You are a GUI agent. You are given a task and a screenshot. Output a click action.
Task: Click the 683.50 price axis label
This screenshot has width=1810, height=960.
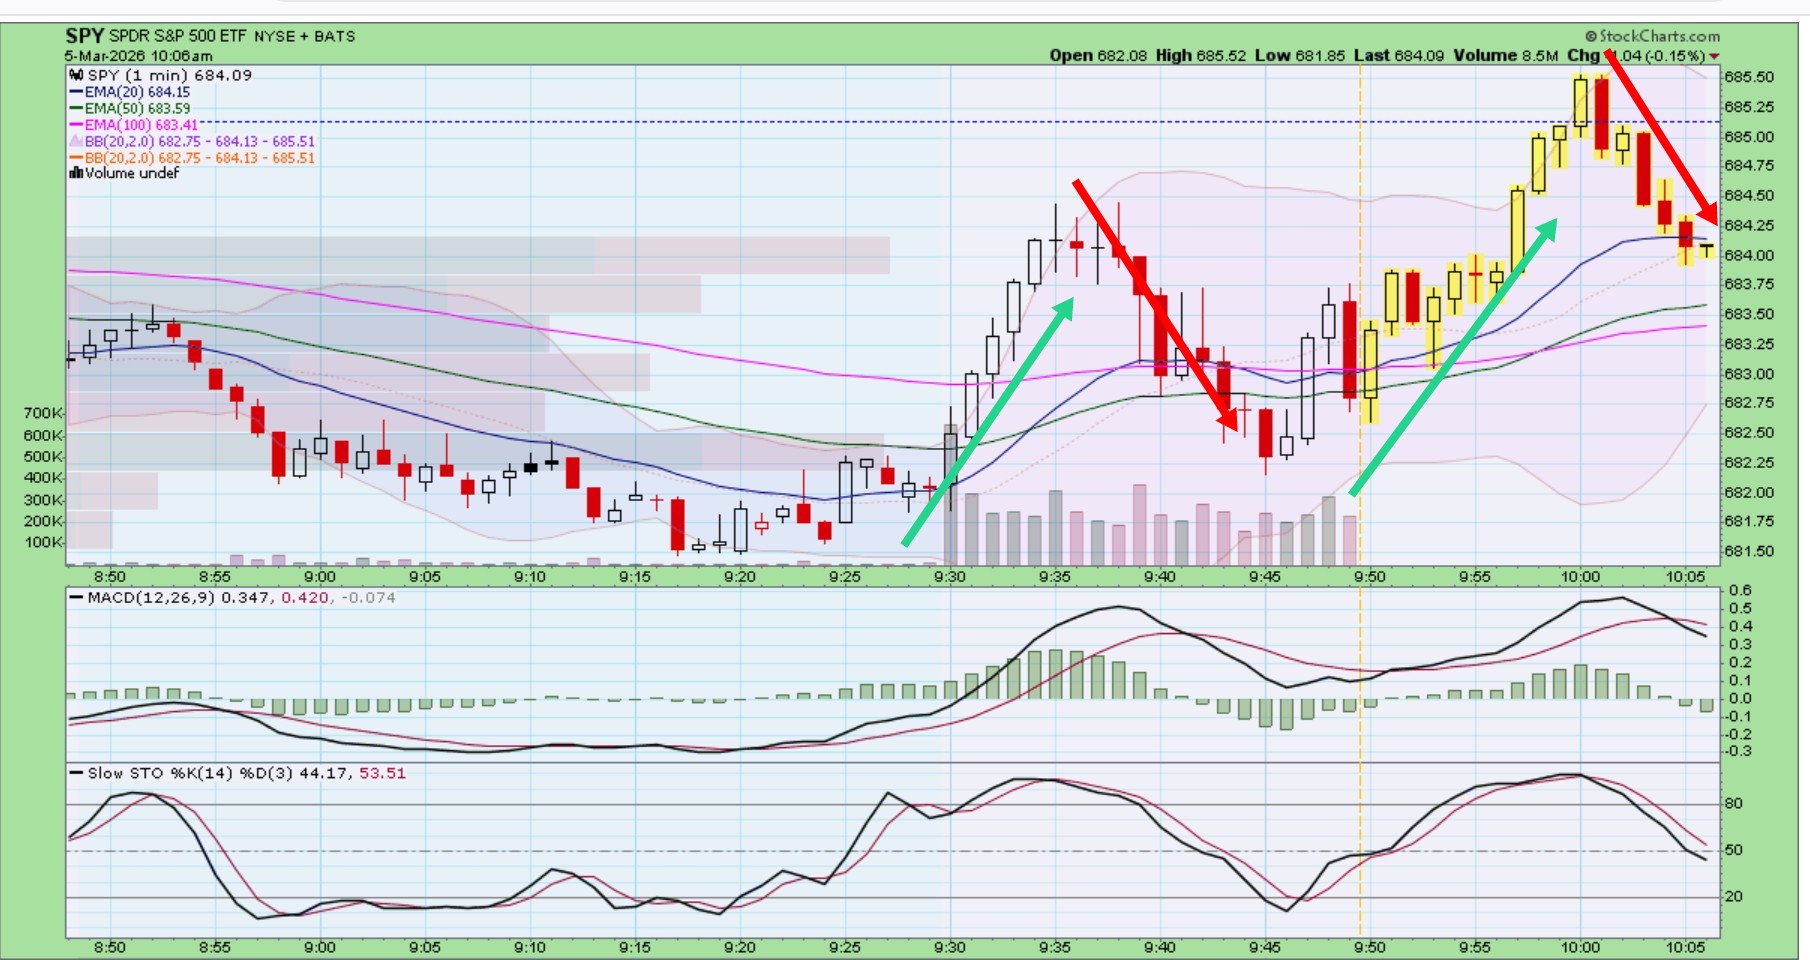tap(1750, 314)
